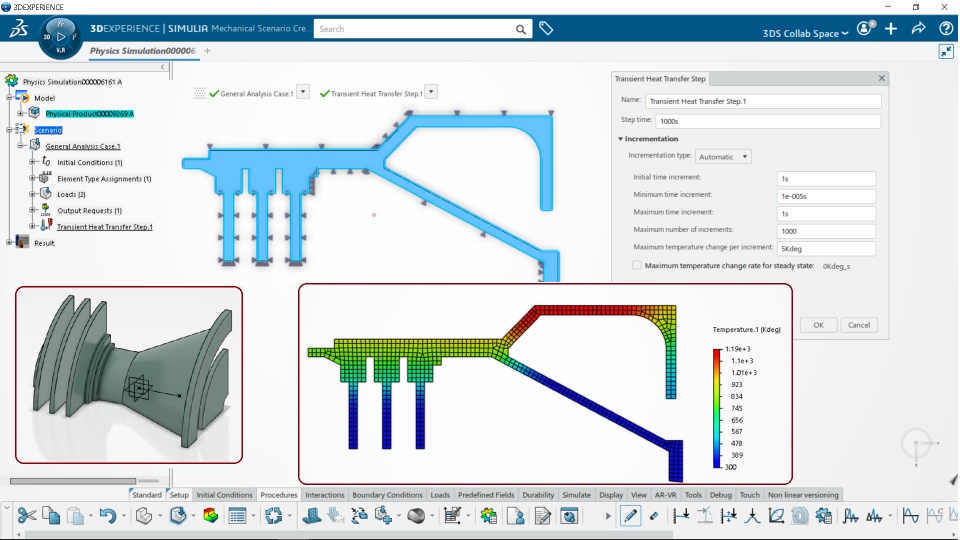
Task: Switch to the Setup tab
Action: click(179, 495)
